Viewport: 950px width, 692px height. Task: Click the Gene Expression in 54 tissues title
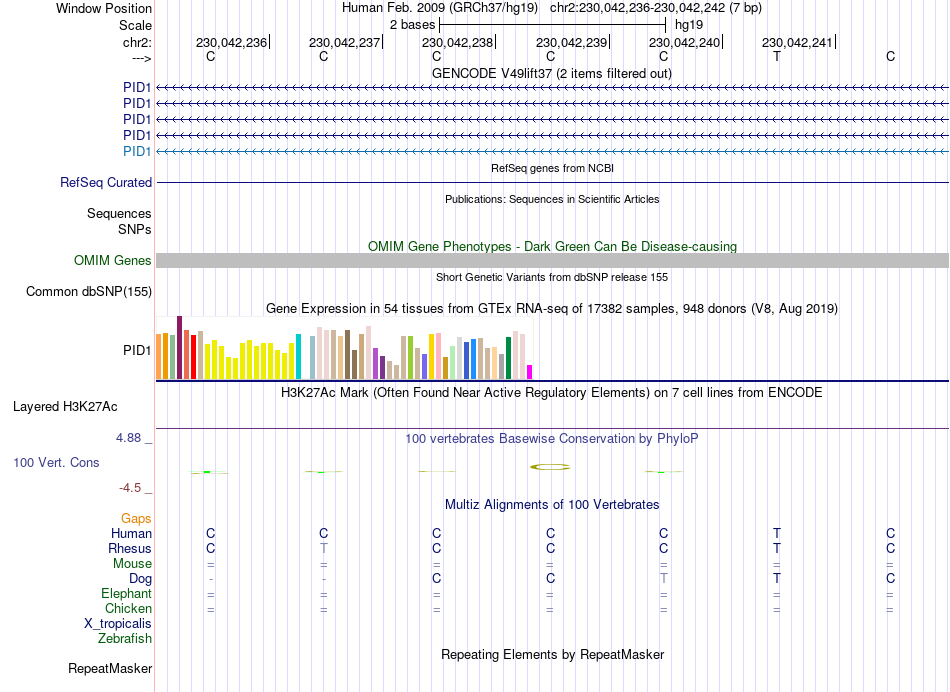[x=552, y=308]
